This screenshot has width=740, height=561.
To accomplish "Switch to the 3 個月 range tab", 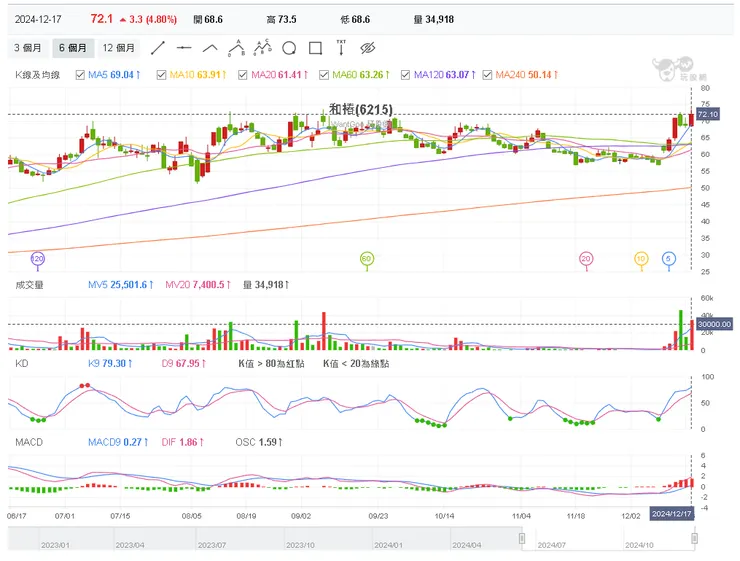I will coord(26,48).
